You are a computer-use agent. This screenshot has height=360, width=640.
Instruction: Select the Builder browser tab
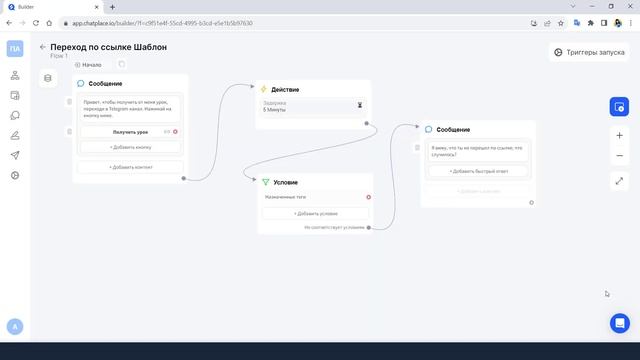[x=53, y=7]
